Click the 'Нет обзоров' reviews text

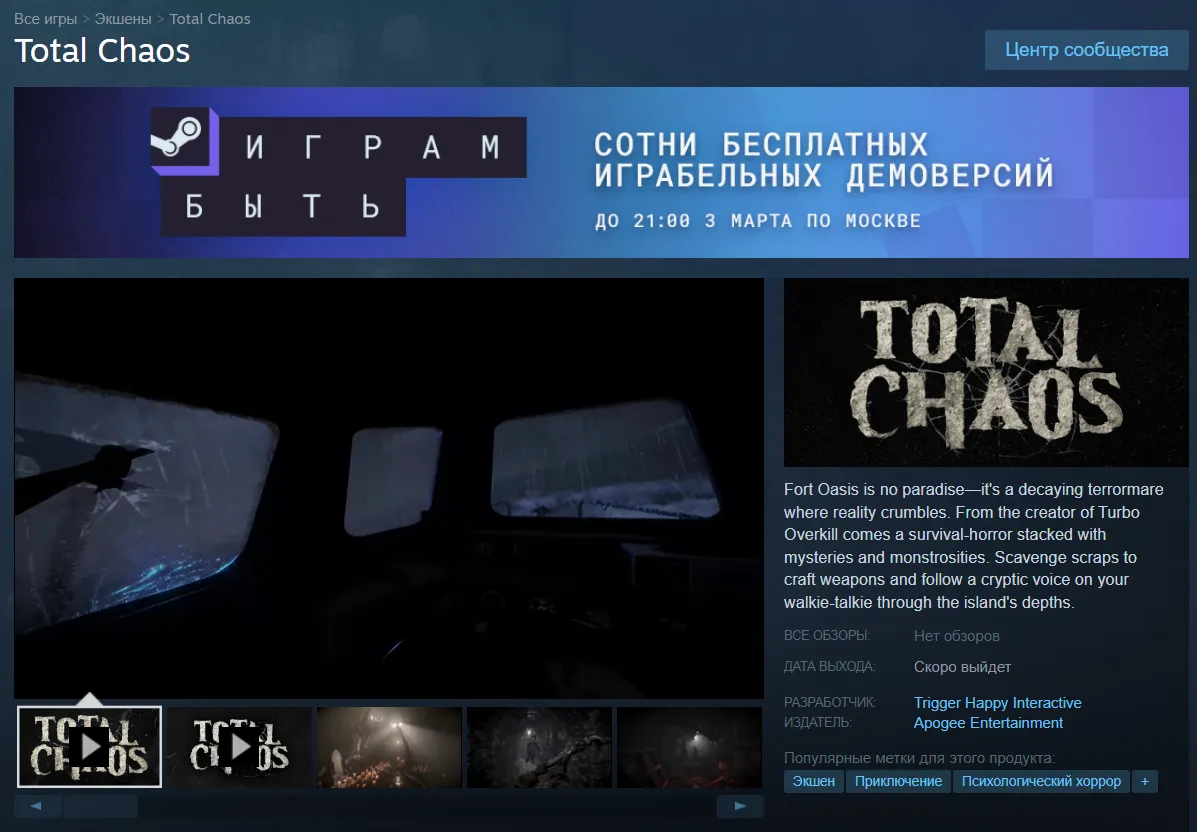[x=957, y=636]
